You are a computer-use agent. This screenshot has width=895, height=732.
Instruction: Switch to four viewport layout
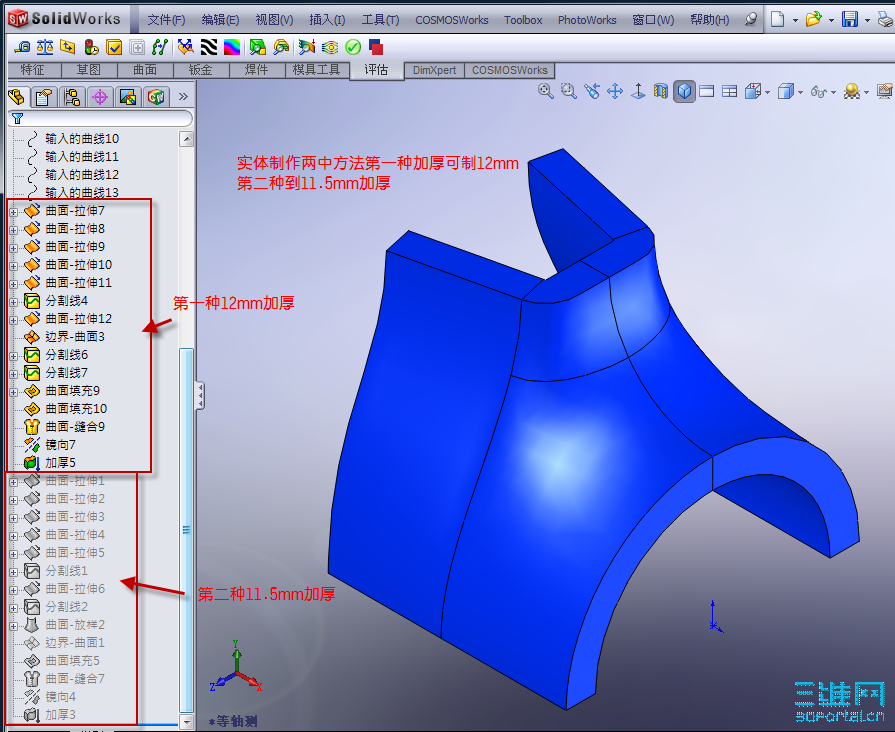coord(729,91)
